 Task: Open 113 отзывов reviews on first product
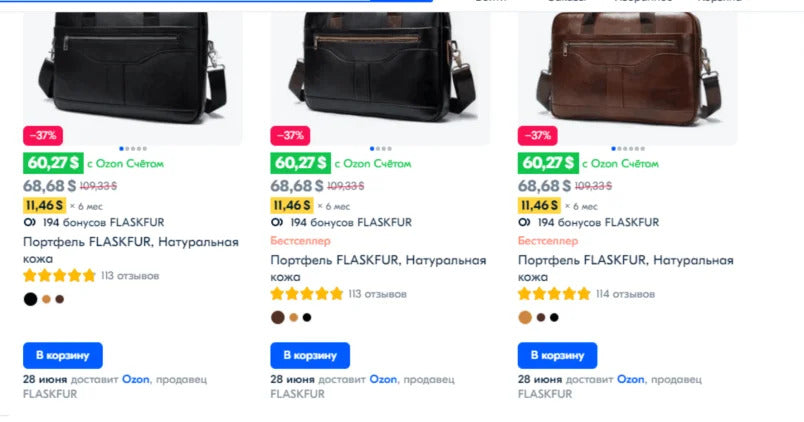(130, 276)
